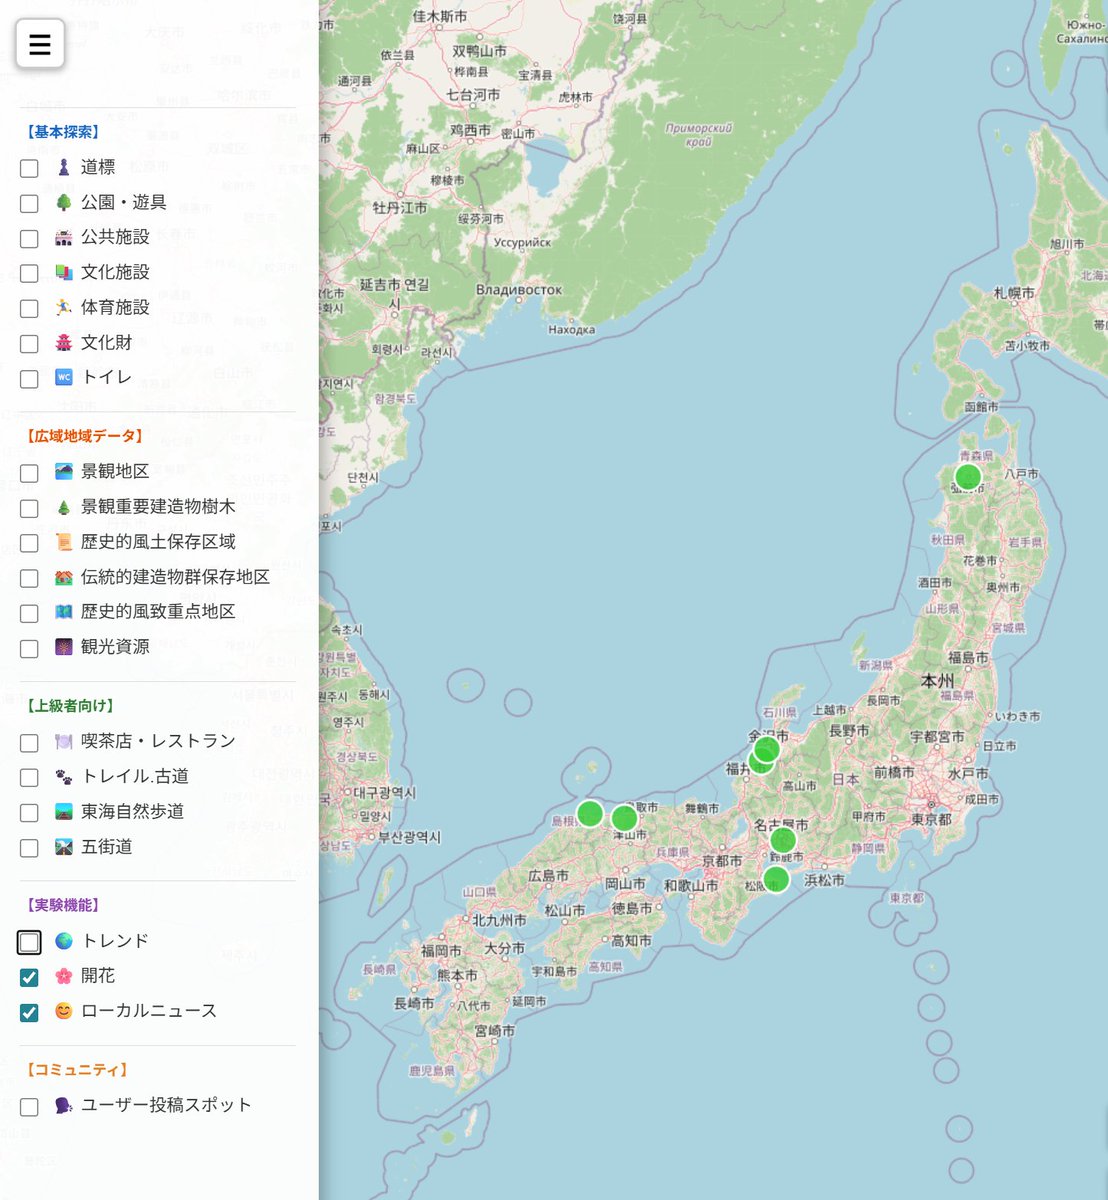Click the road icon beside 東海自然歩道
The width and height of the screenshot is (1108, 1200).
point(64,811)
